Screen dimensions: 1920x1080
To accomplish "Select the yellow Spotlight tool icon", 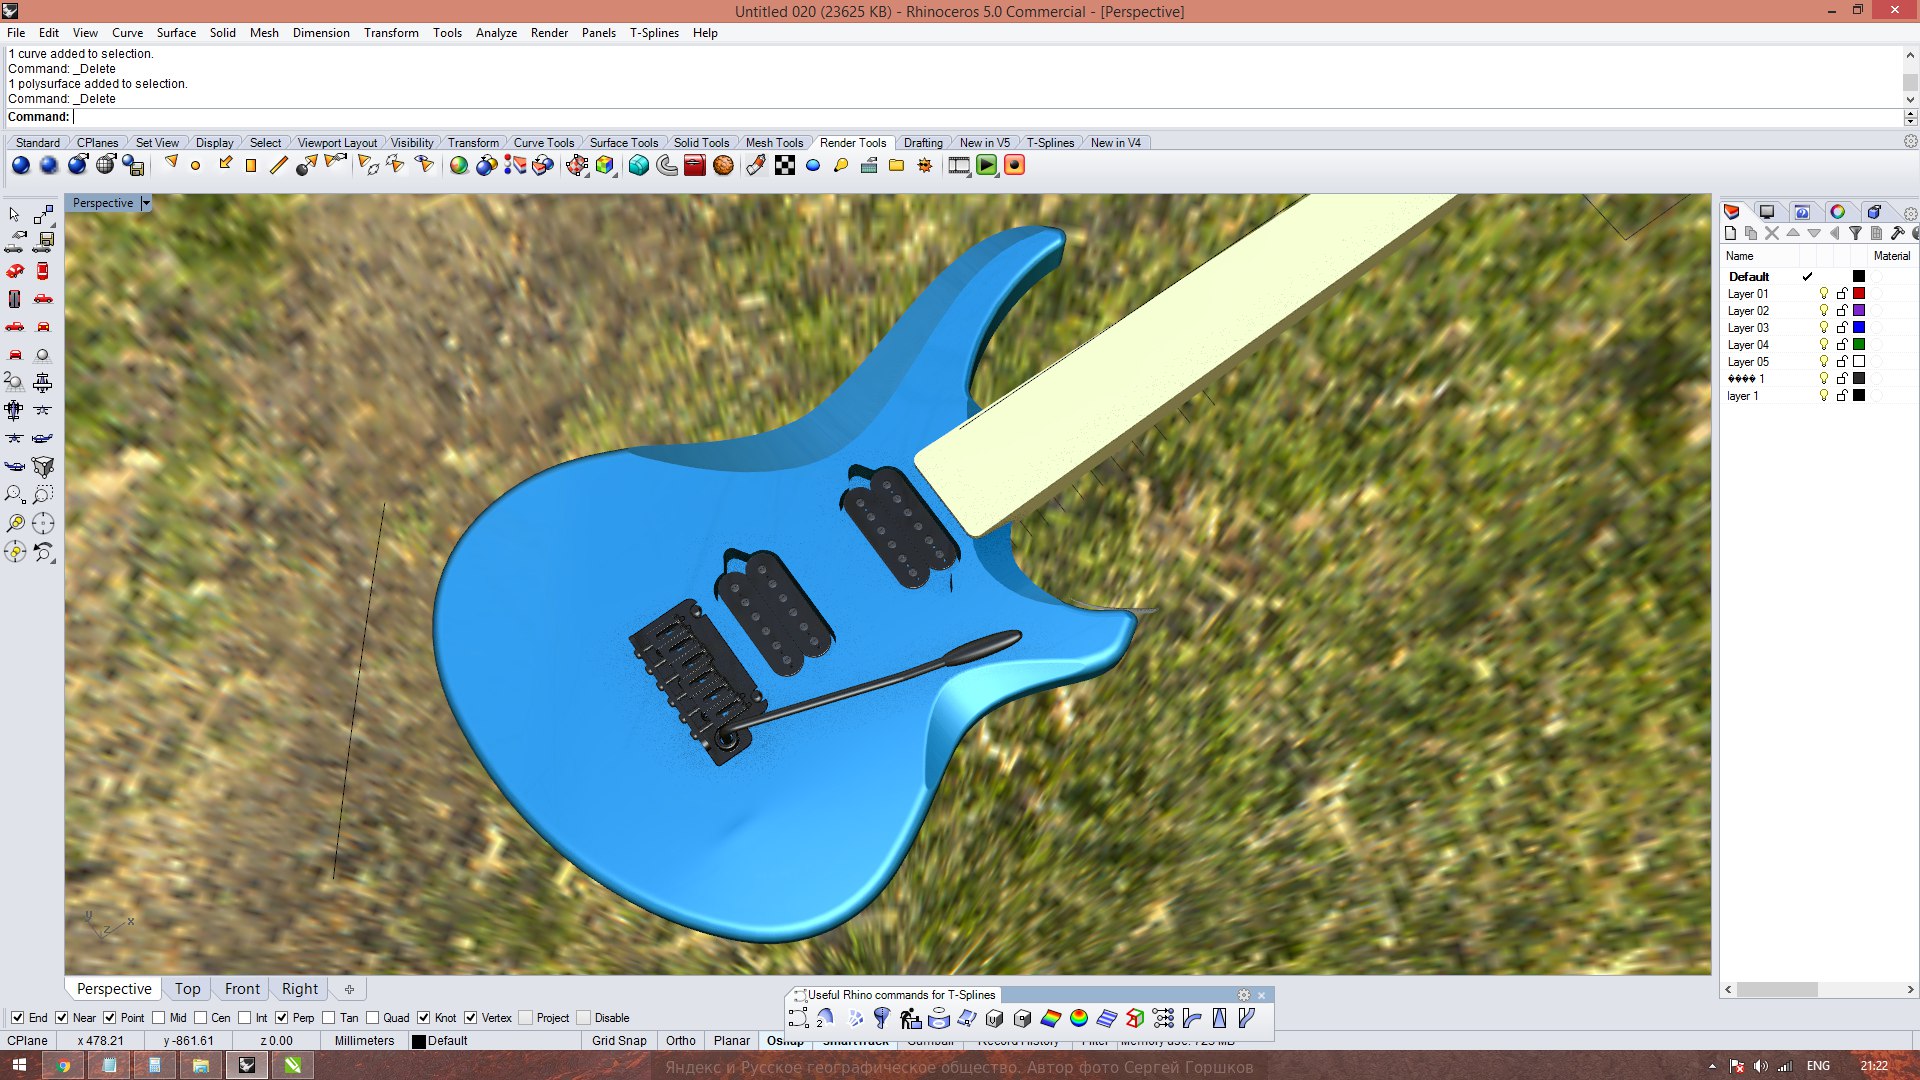I will coord(171,164).
